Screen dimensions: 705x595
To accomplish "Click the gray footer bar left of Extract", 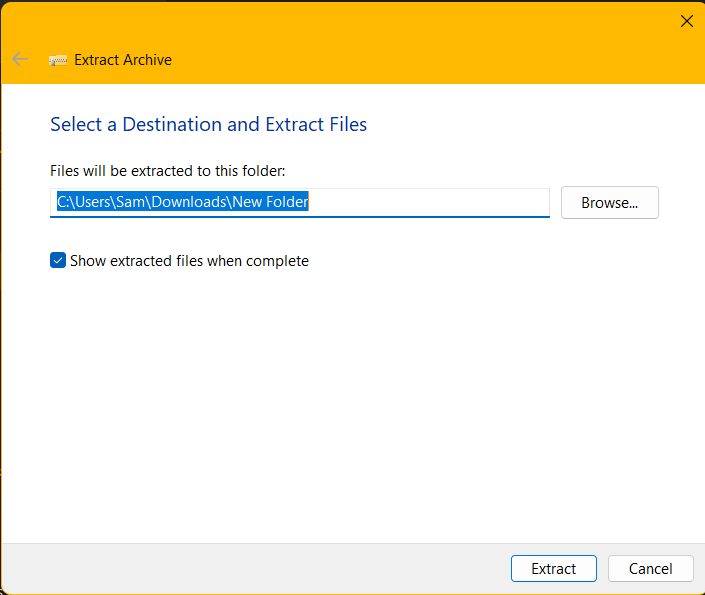I will point(250,568).
